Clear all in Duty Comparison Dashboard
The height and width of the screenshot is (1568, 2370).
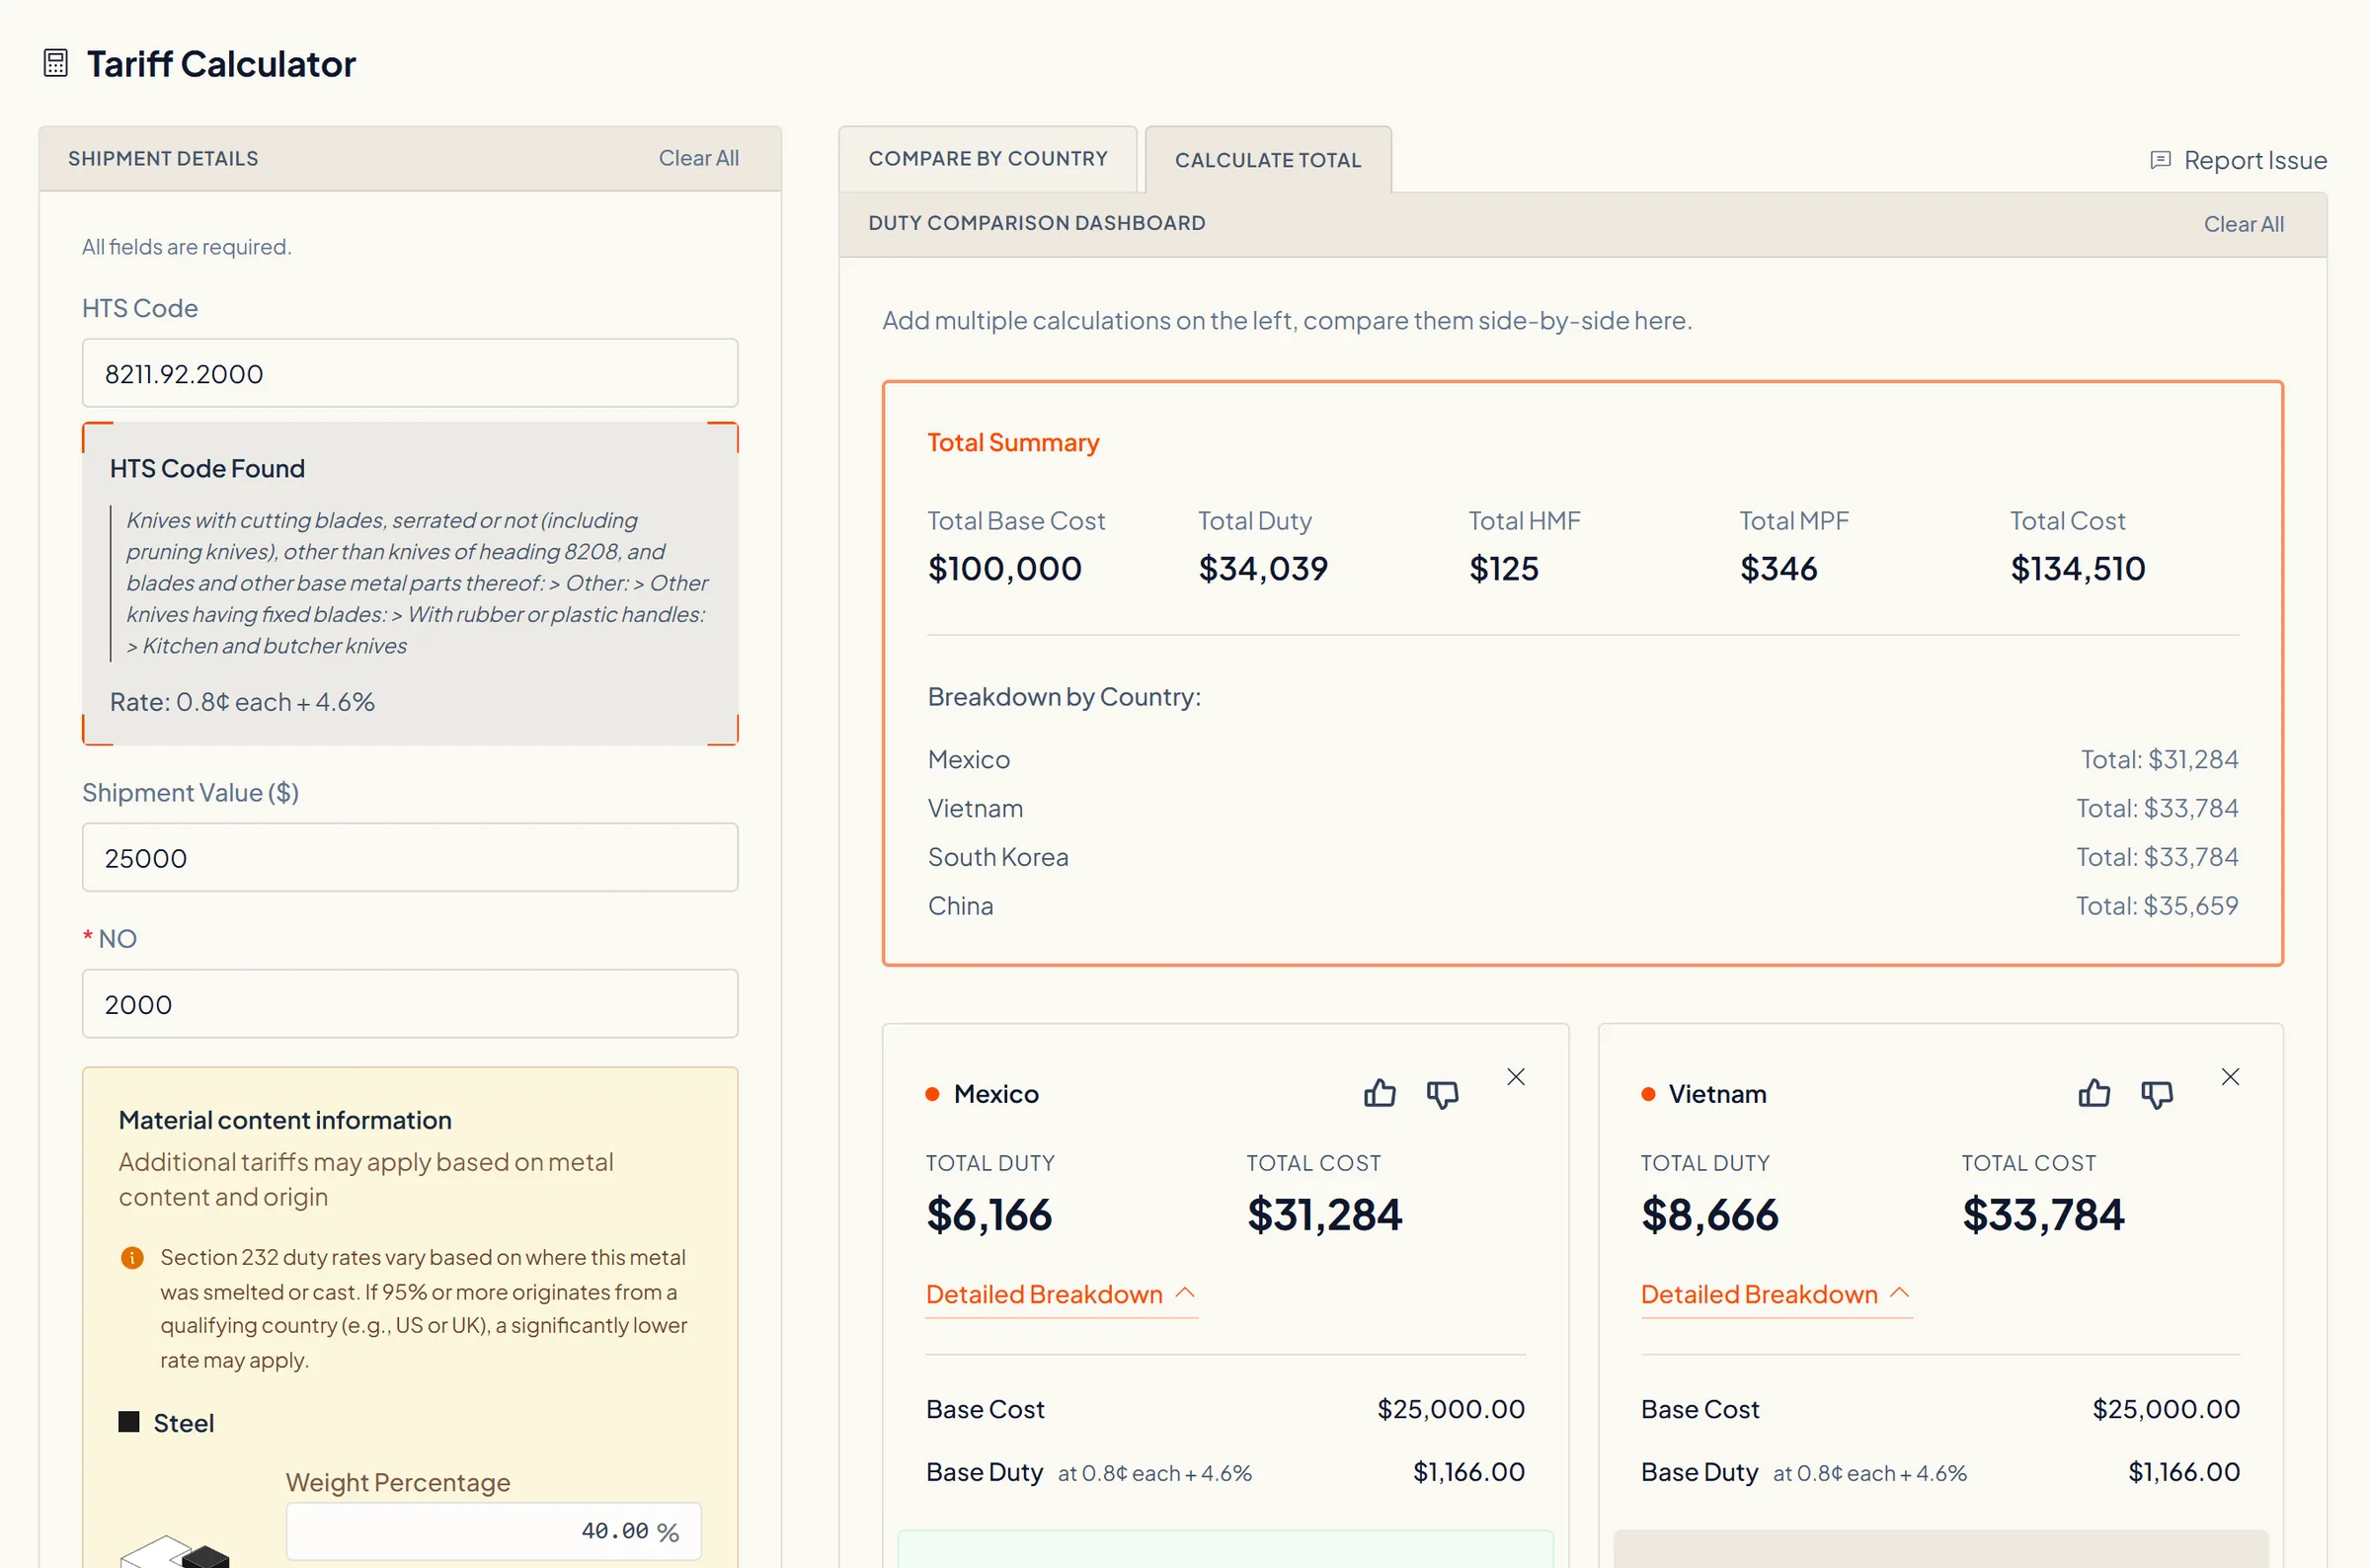click(x=2243, y=224)
